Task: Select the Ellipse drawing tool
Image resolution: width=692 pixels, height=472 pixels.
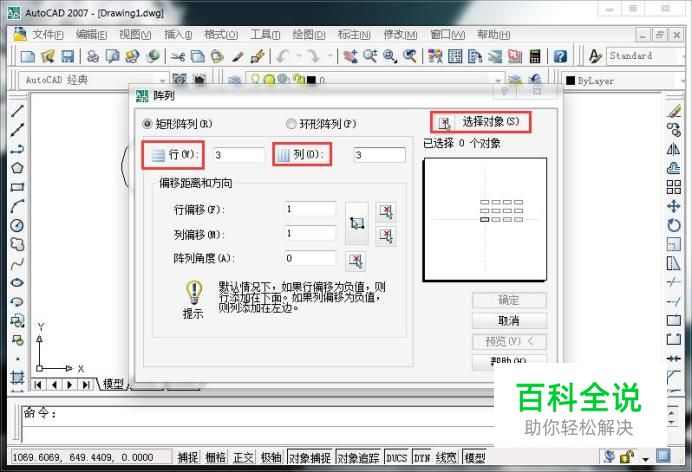Action: click(x=17, y=283)
